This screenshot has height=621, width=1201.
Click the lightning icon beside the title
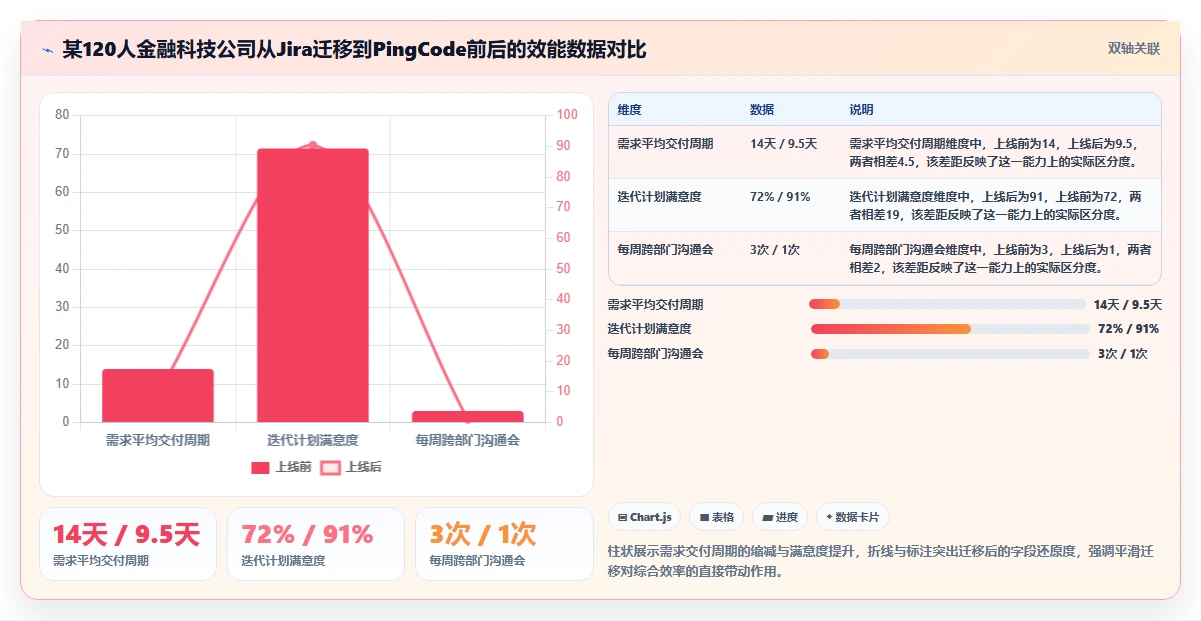coord(47,50)
